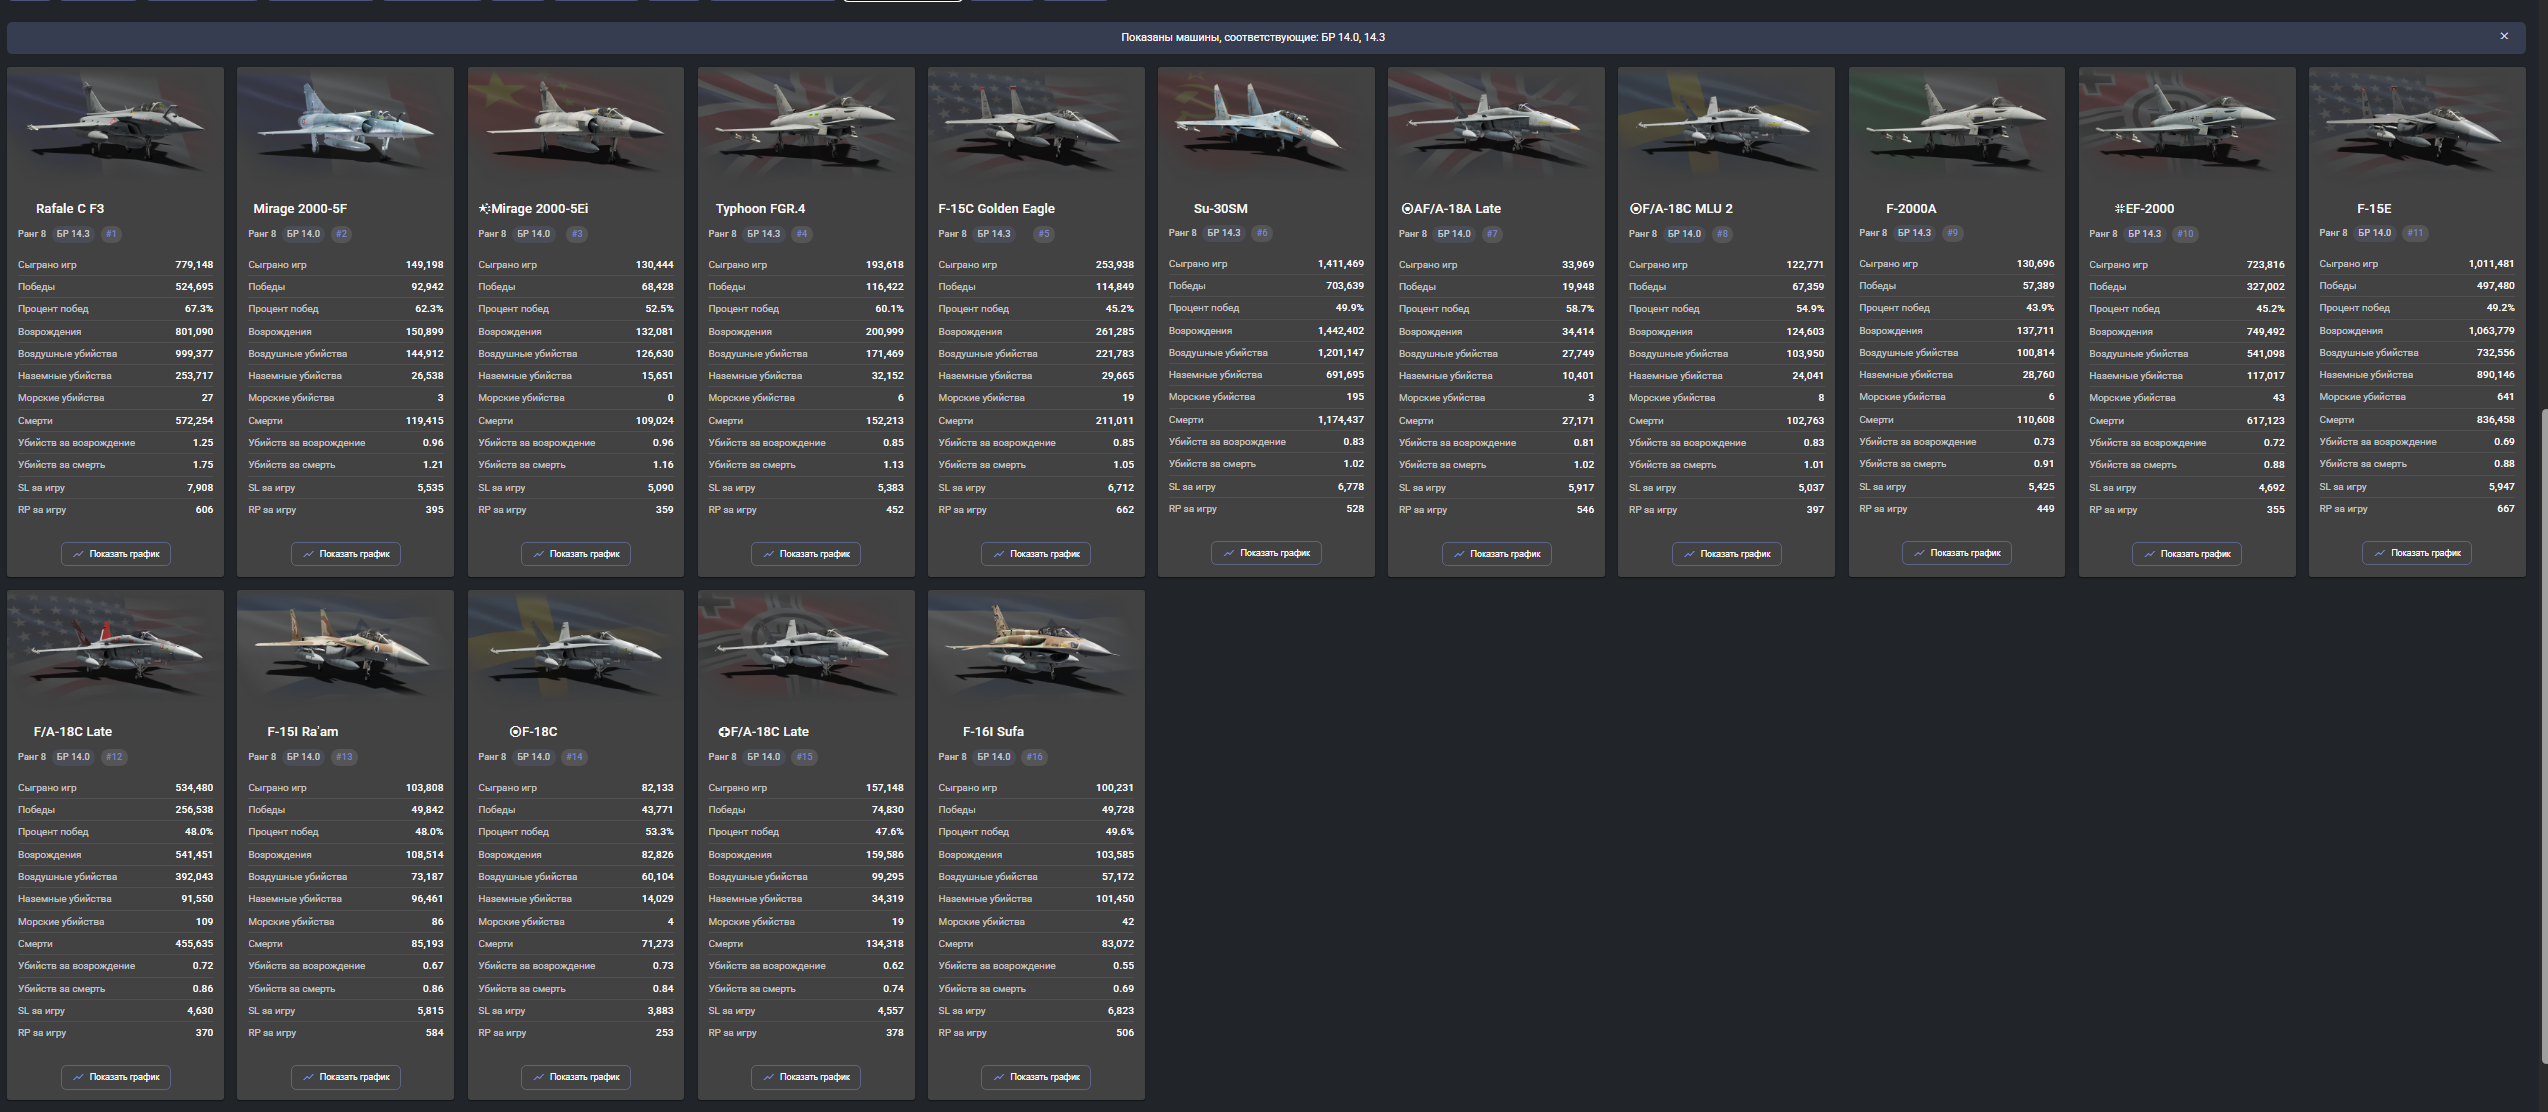Click the #10 badge on EF-2000
This screenshot has width=2548, height=1112.
tap(2185, 234)
